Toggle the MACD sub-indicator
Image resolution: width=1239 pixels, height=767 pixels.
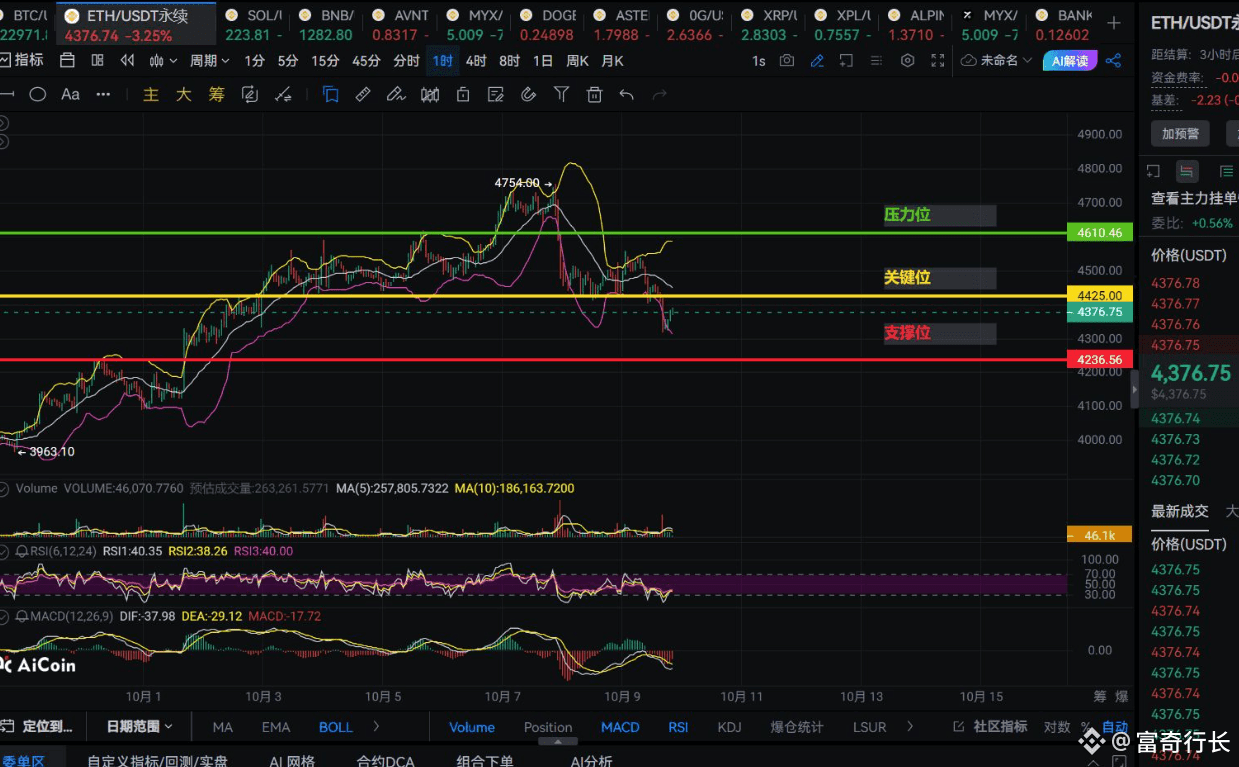coord(620,727)
